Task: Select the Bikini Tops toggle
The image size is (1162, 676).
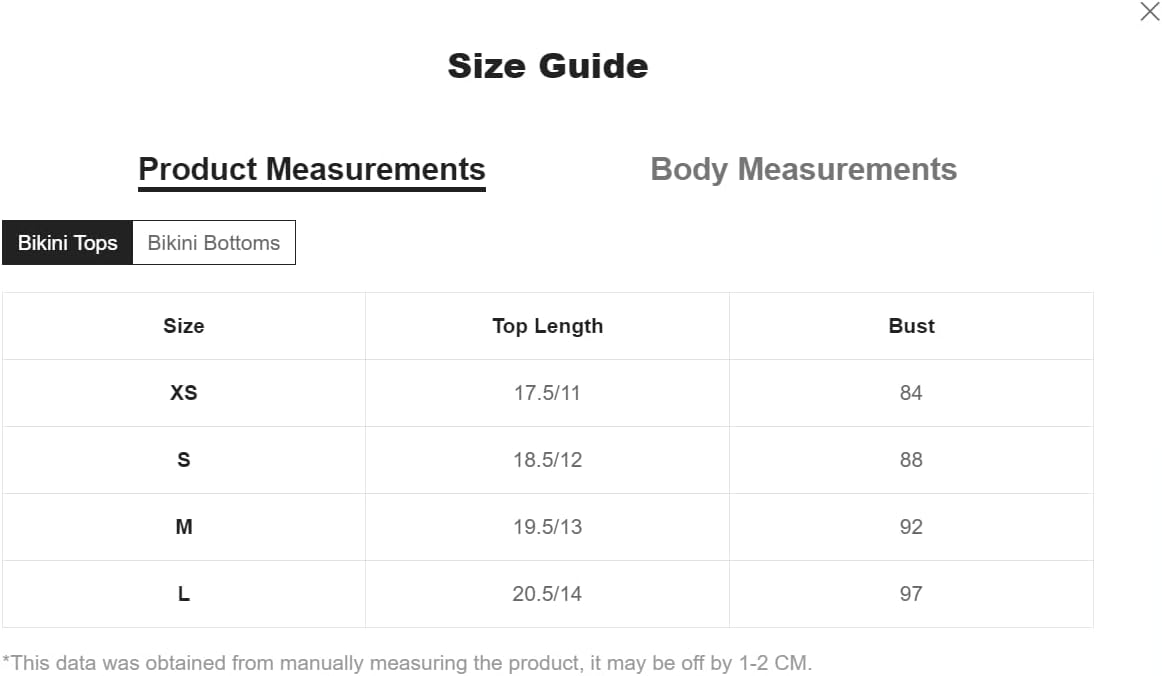Action: click(x=67, y=242)
